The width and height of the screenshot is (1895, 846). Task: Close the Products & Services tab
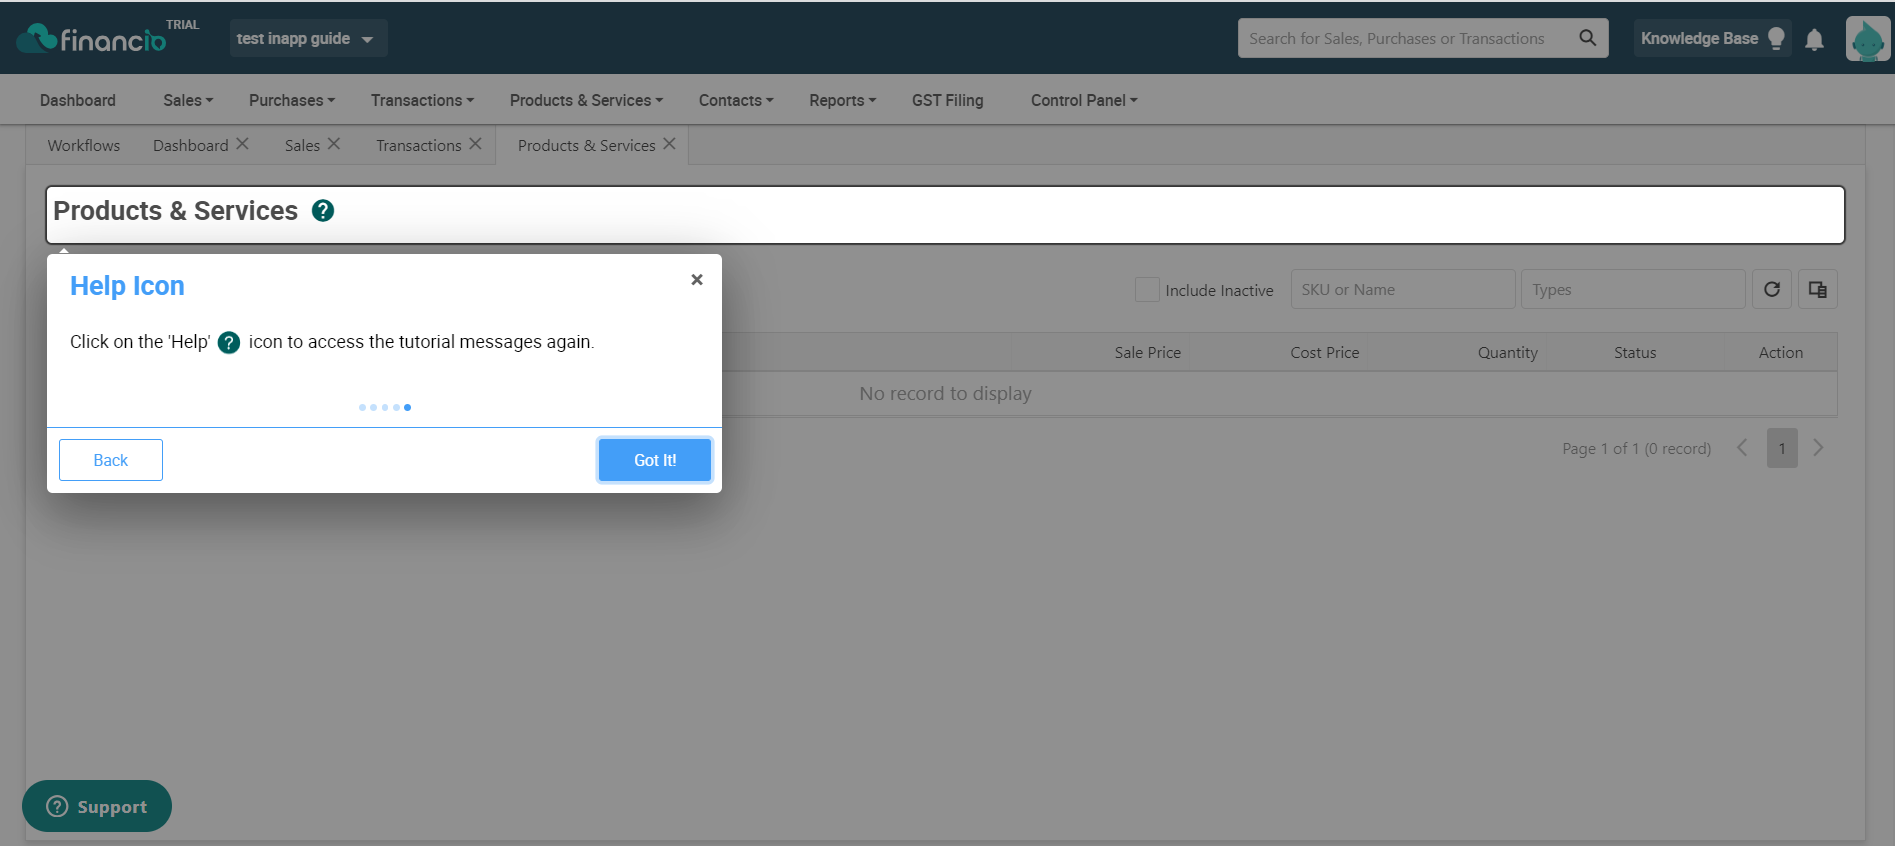pos(670,144)
